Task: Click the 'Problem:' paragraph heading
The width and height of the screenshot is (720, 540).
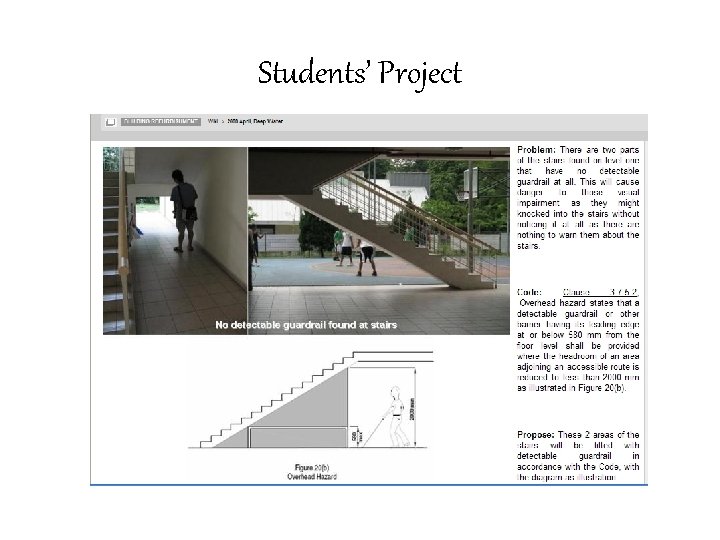Action: (x=536, y=150)
